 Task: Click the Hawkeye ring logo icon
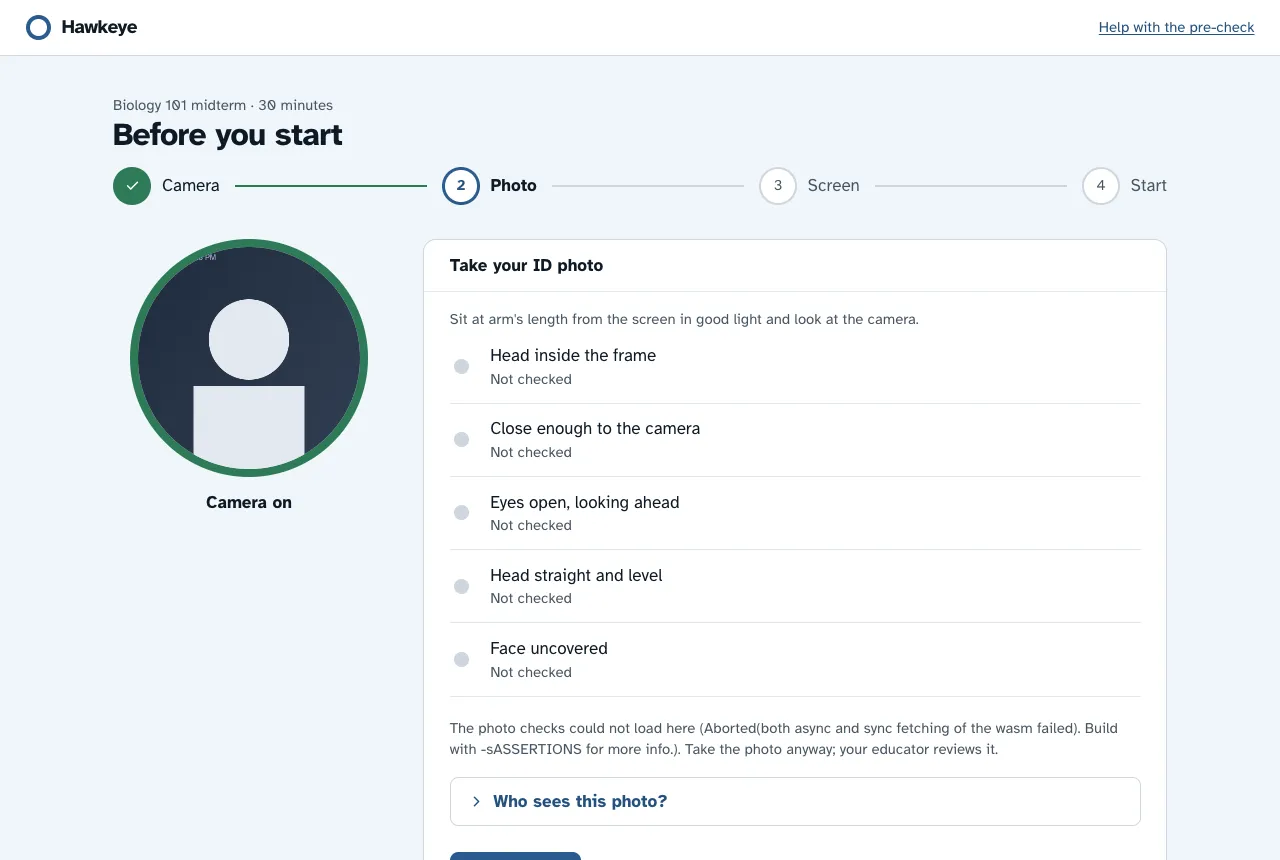point(38,28)
